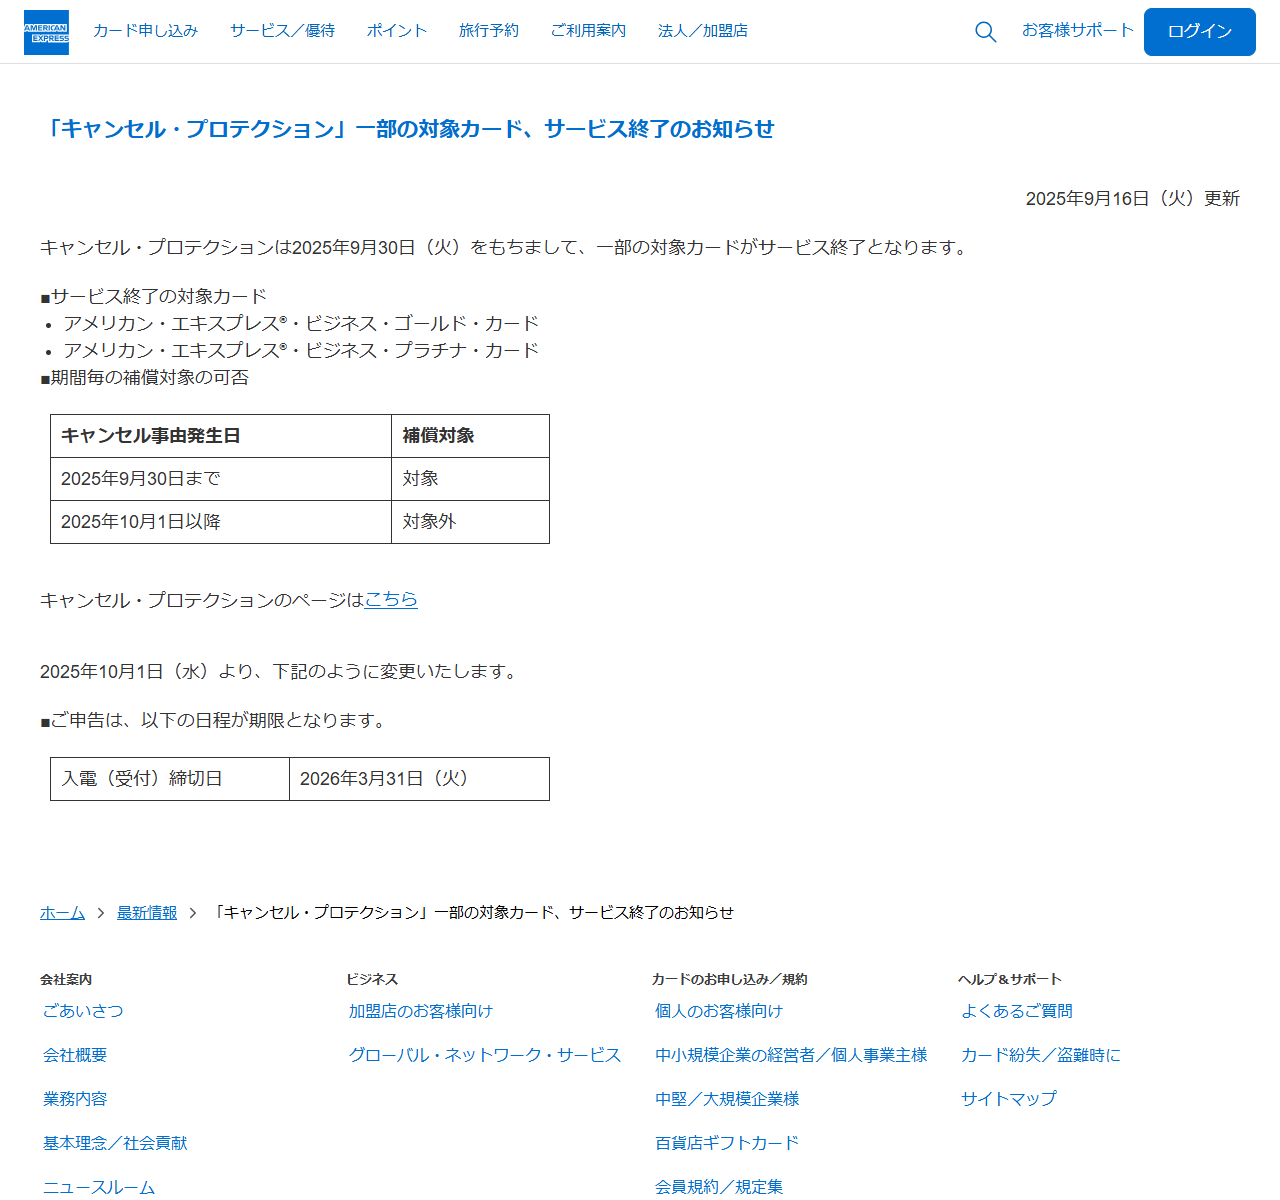Open the ご利用案内 menu
The height and width of the screenshot is (1200, 1280).
point(588,31)
